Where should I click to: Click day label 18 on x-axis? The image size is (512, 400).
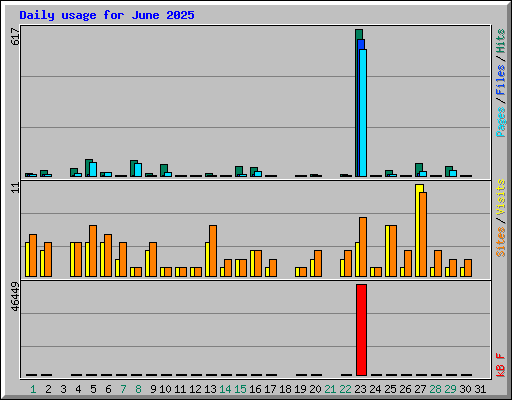[x=285, y=389]
